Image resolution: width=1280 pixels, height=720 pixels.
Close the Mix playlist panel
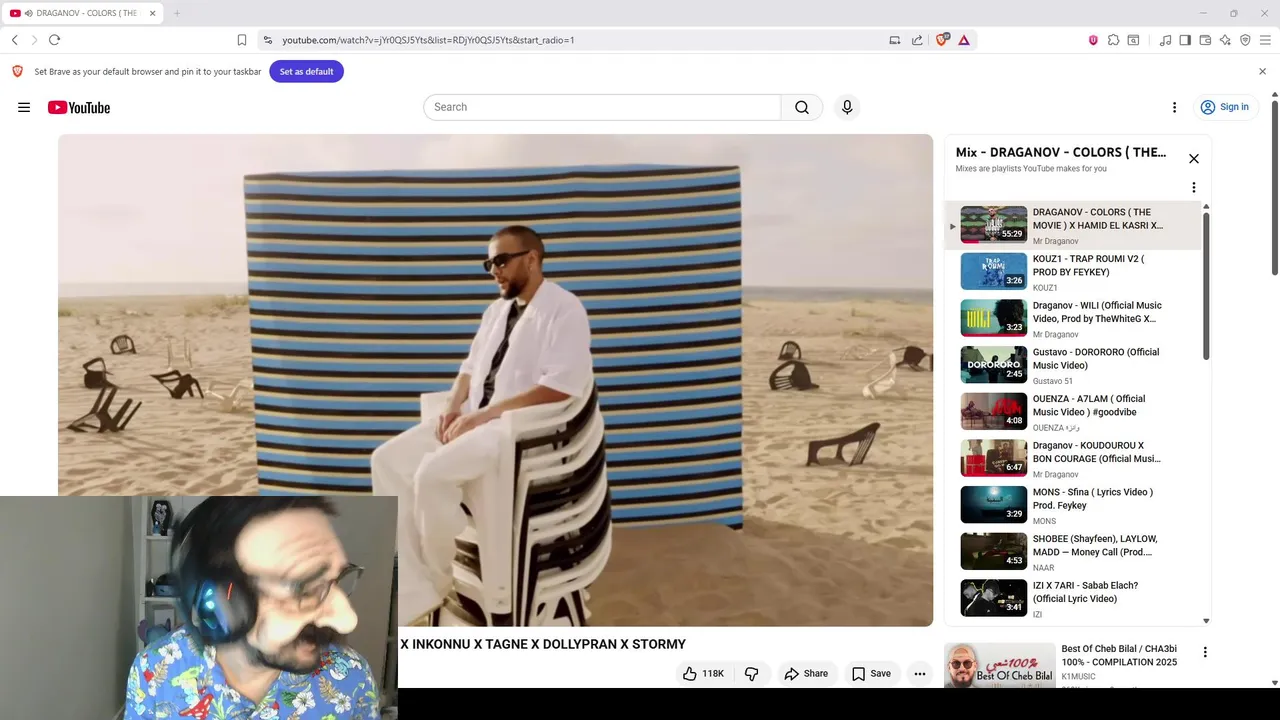(x=1194, y=159)
